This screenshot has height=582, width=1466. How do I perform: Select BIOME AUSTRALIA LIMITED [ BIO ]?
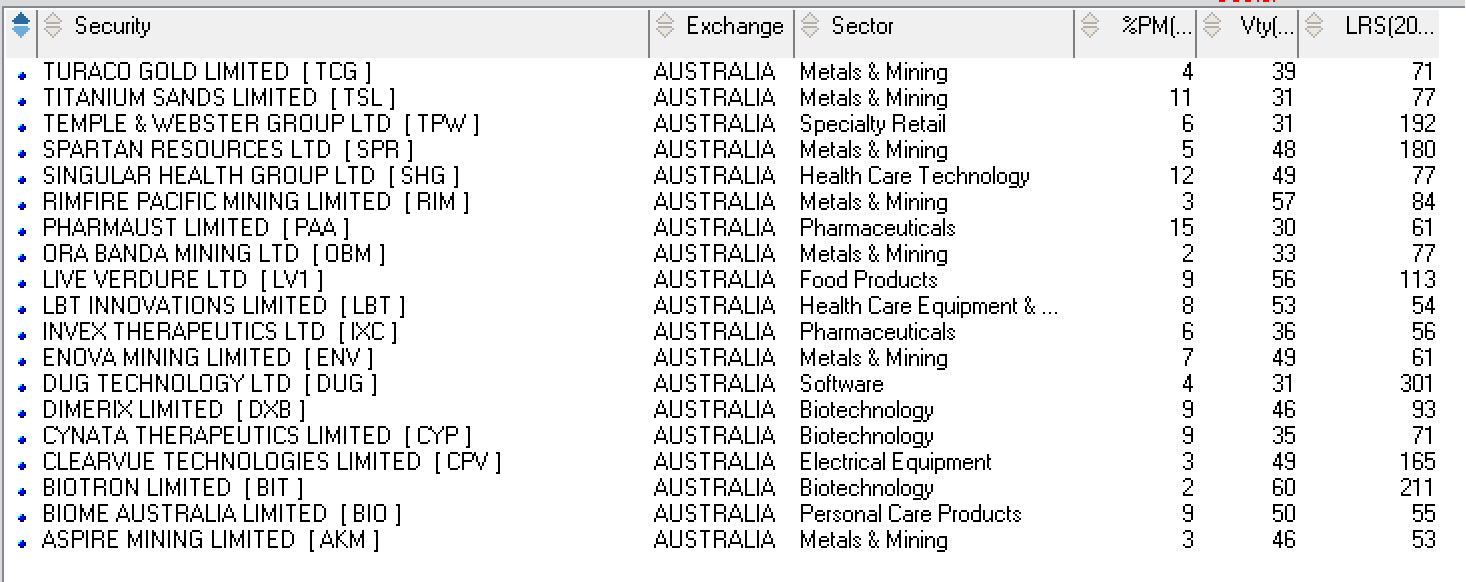coord(222,514)
